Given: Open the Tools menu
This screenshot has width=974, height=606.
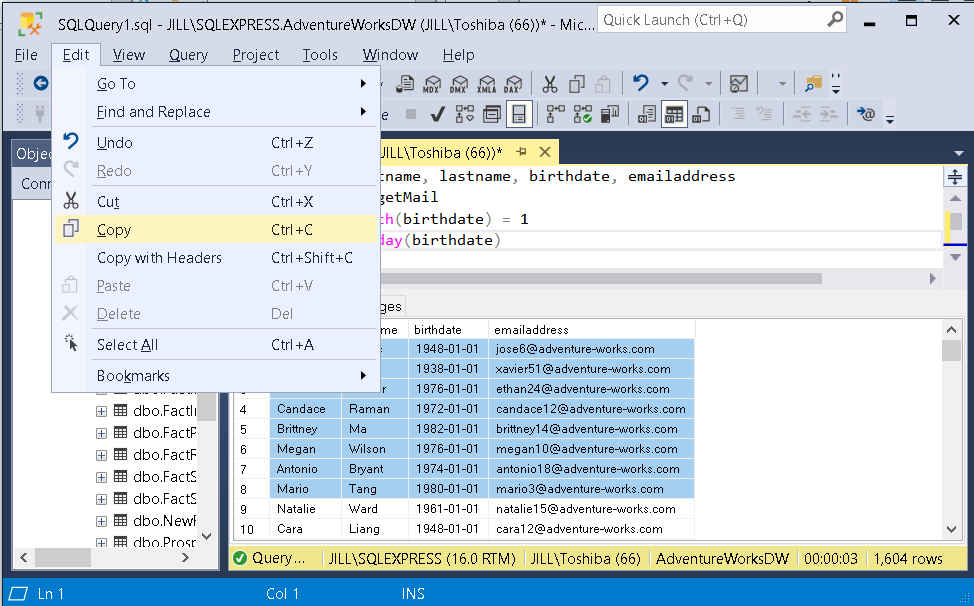Looking at the screenshot, I should point(320,55).
